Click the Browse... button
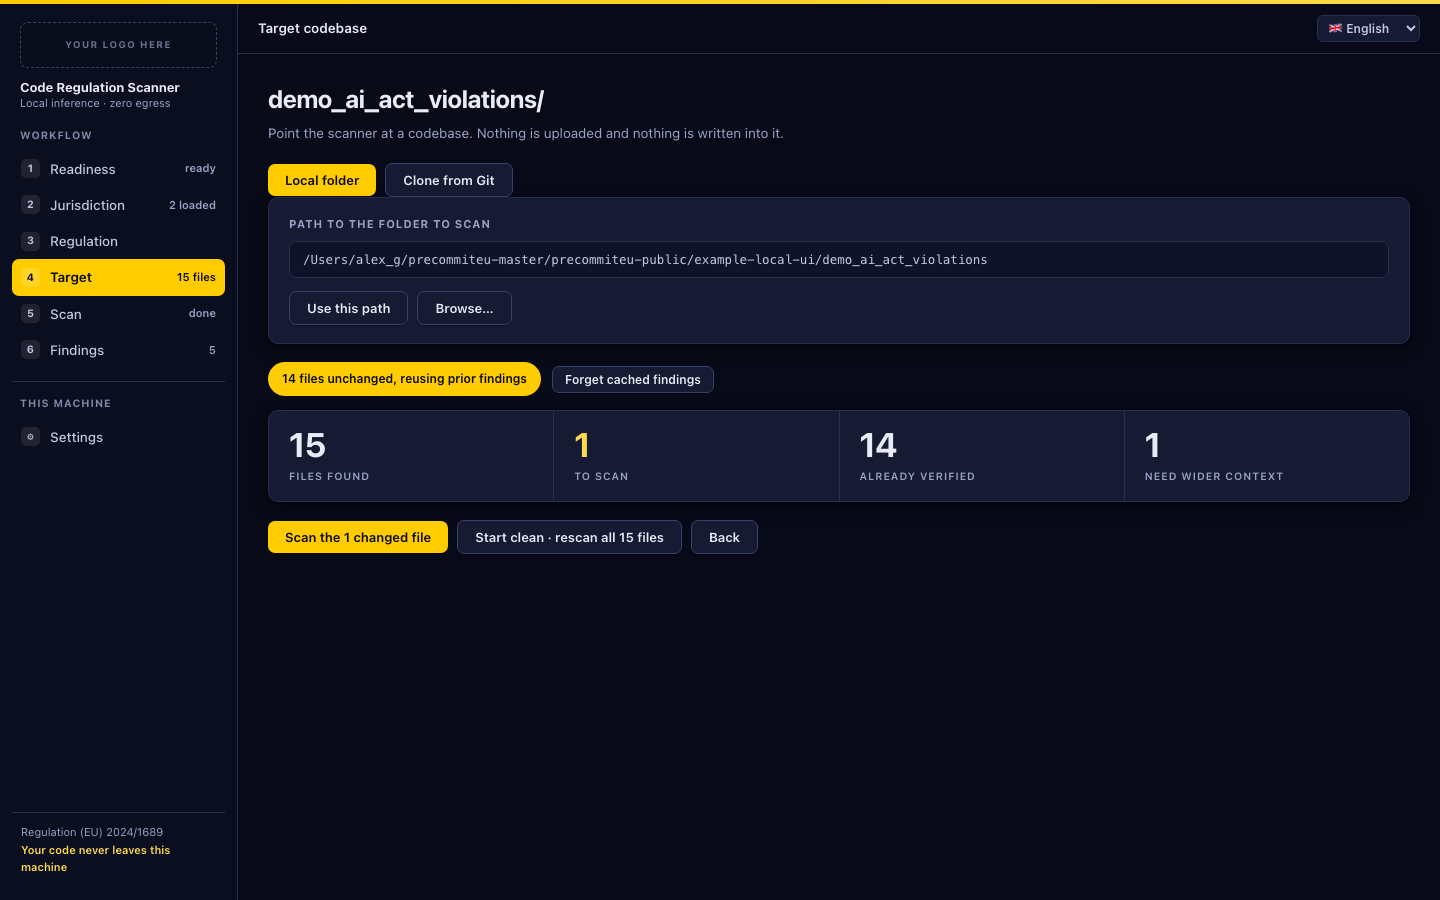1440x900 pixels. point(464,308)
